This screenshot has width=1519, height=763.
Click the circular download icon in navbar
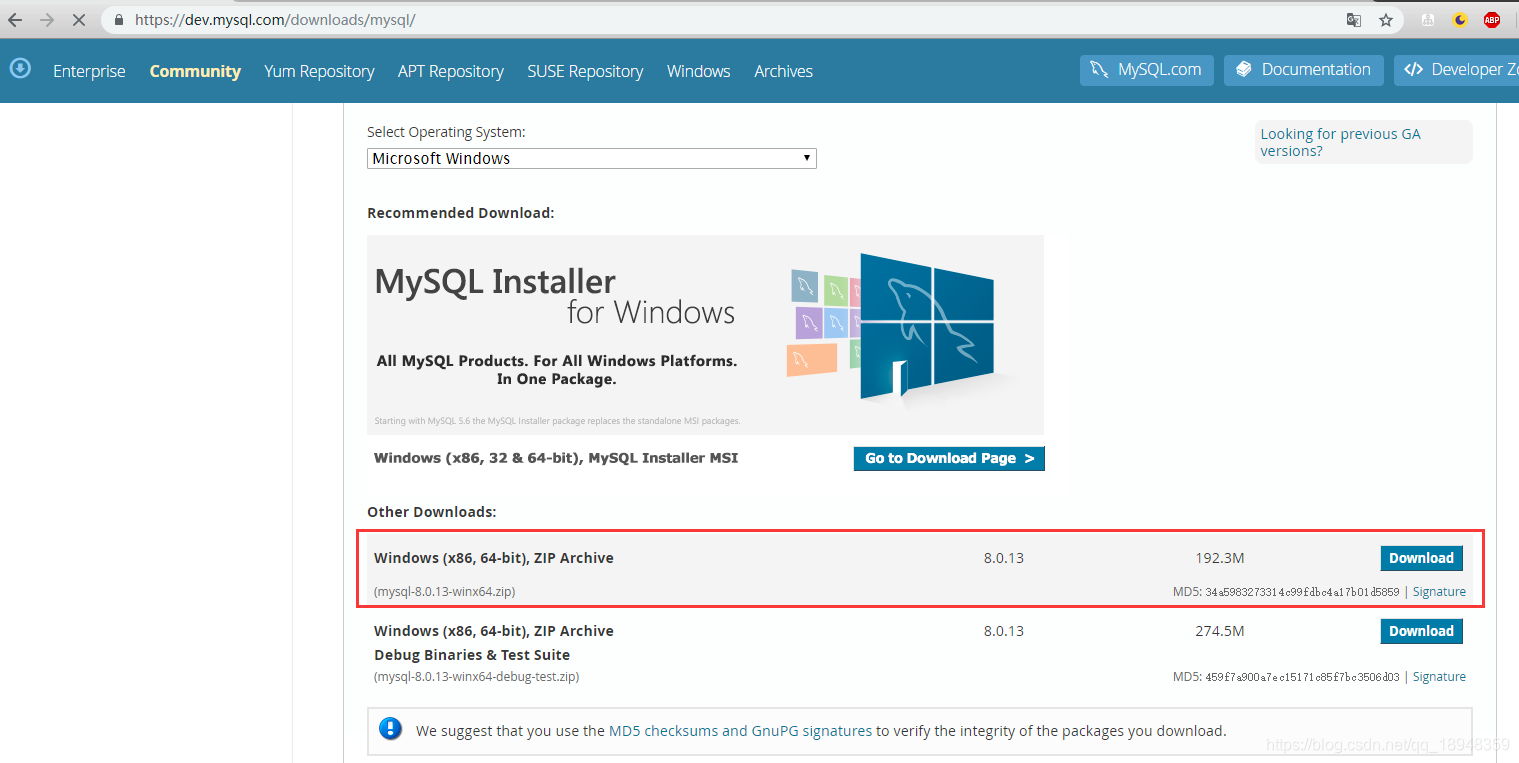(20, 68)
